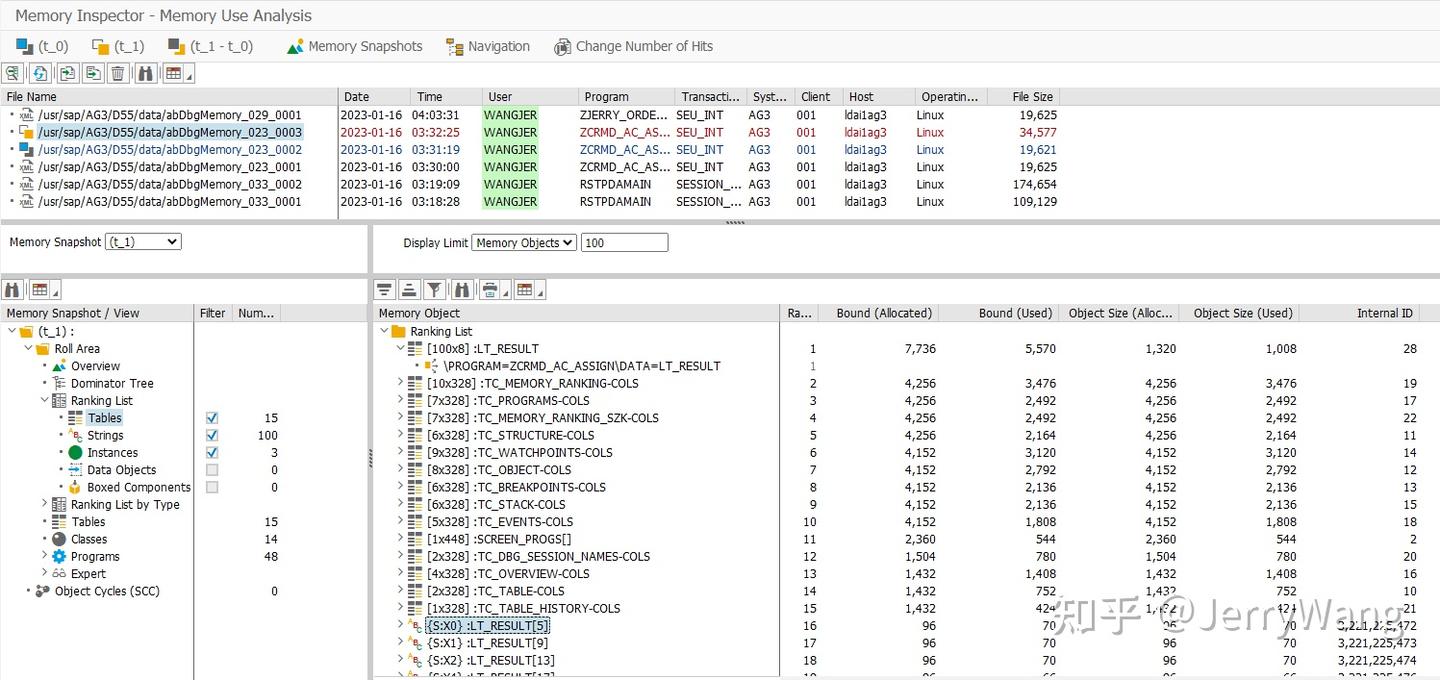Select {S:X0} :LT_RESULT[5] row

pos(488,626)
